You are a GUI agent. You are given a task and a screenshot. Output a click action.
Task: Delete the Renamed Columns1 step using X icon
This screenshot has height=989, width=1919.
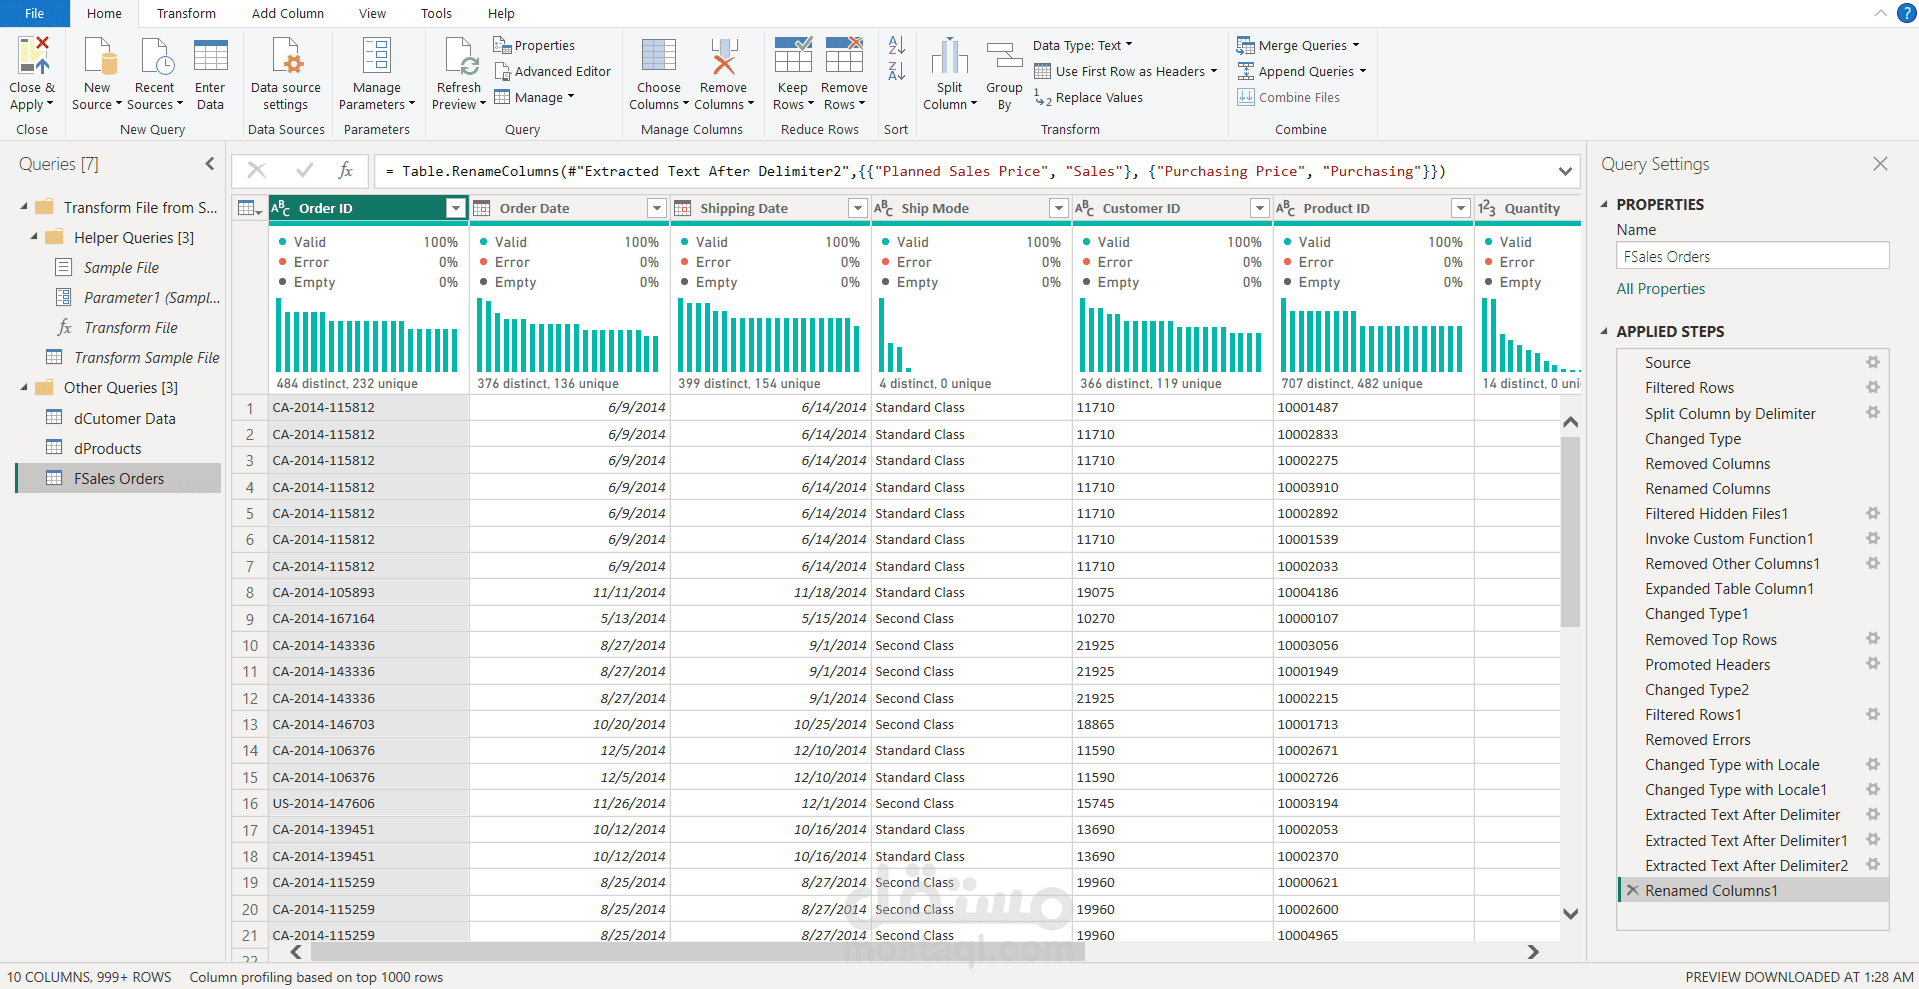[x=1632, y=890]
